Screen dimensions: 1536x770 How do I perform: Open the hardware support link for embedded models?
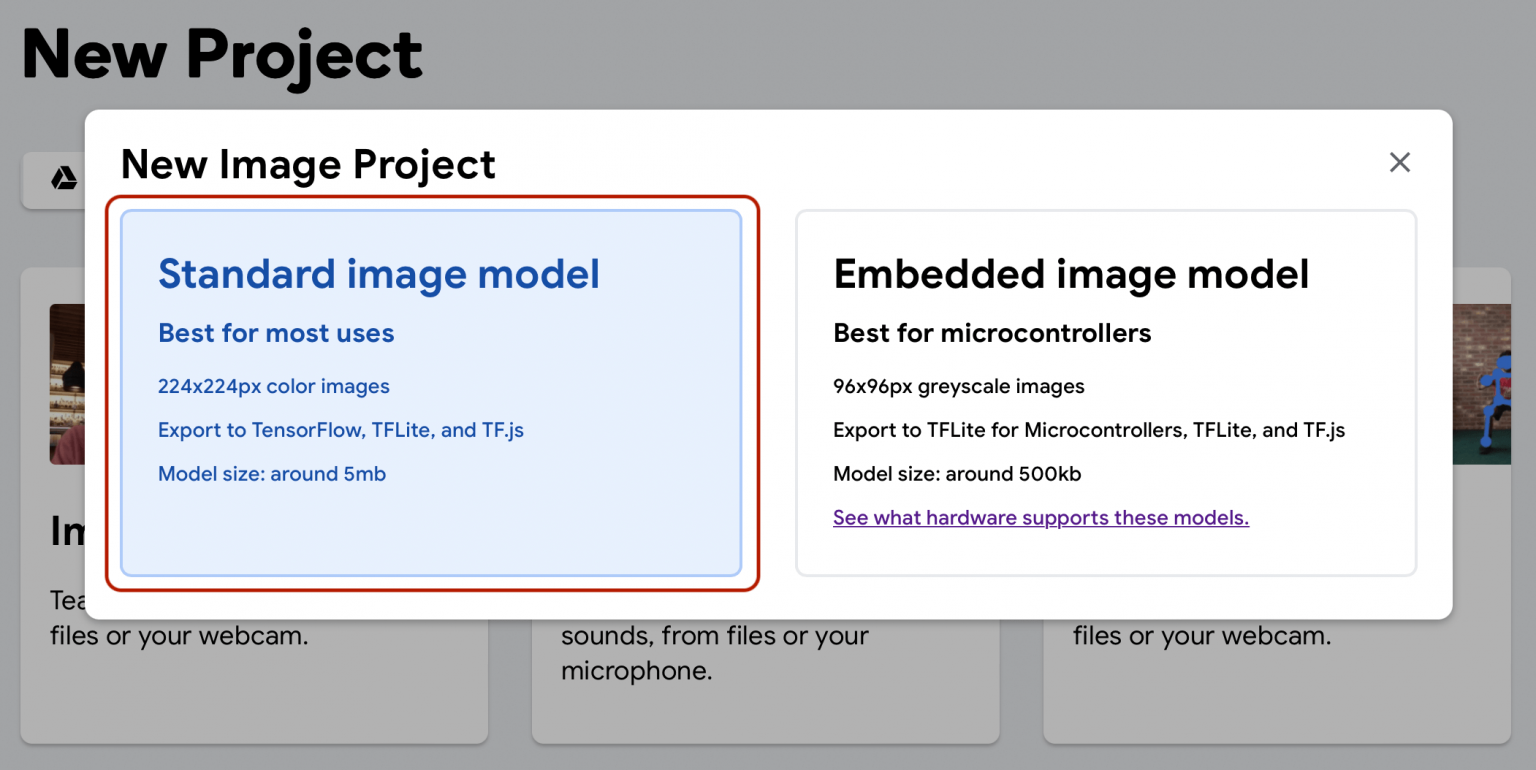tap(1040, 517)
